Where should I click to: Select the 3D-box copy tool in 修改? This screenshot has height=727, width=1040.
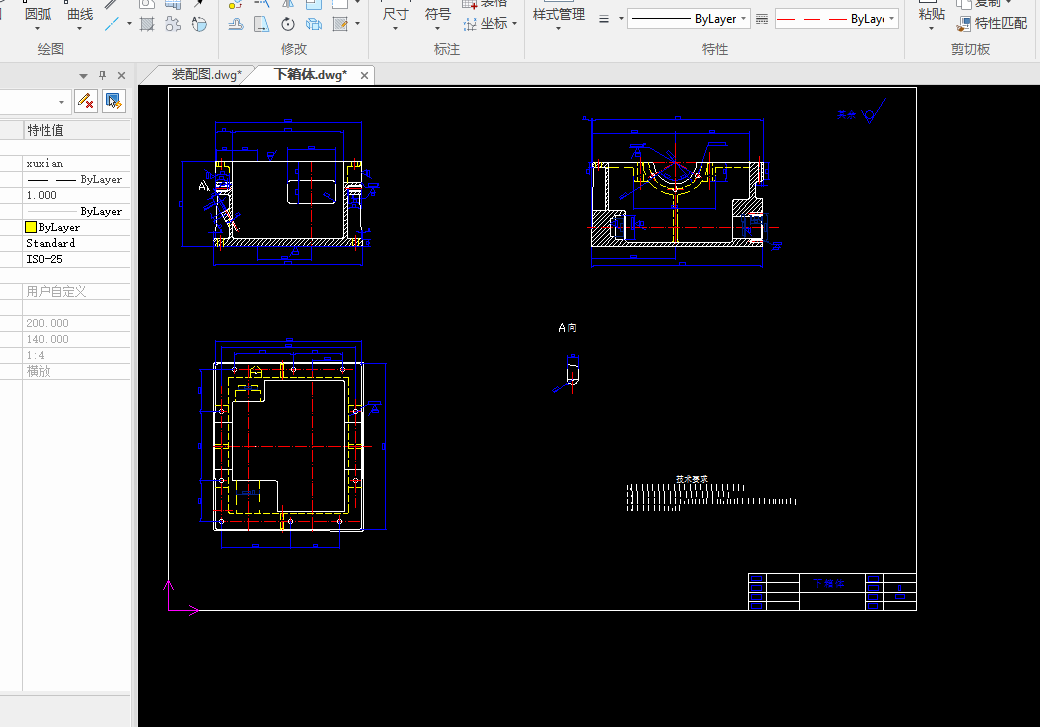[x=314, y=25]
